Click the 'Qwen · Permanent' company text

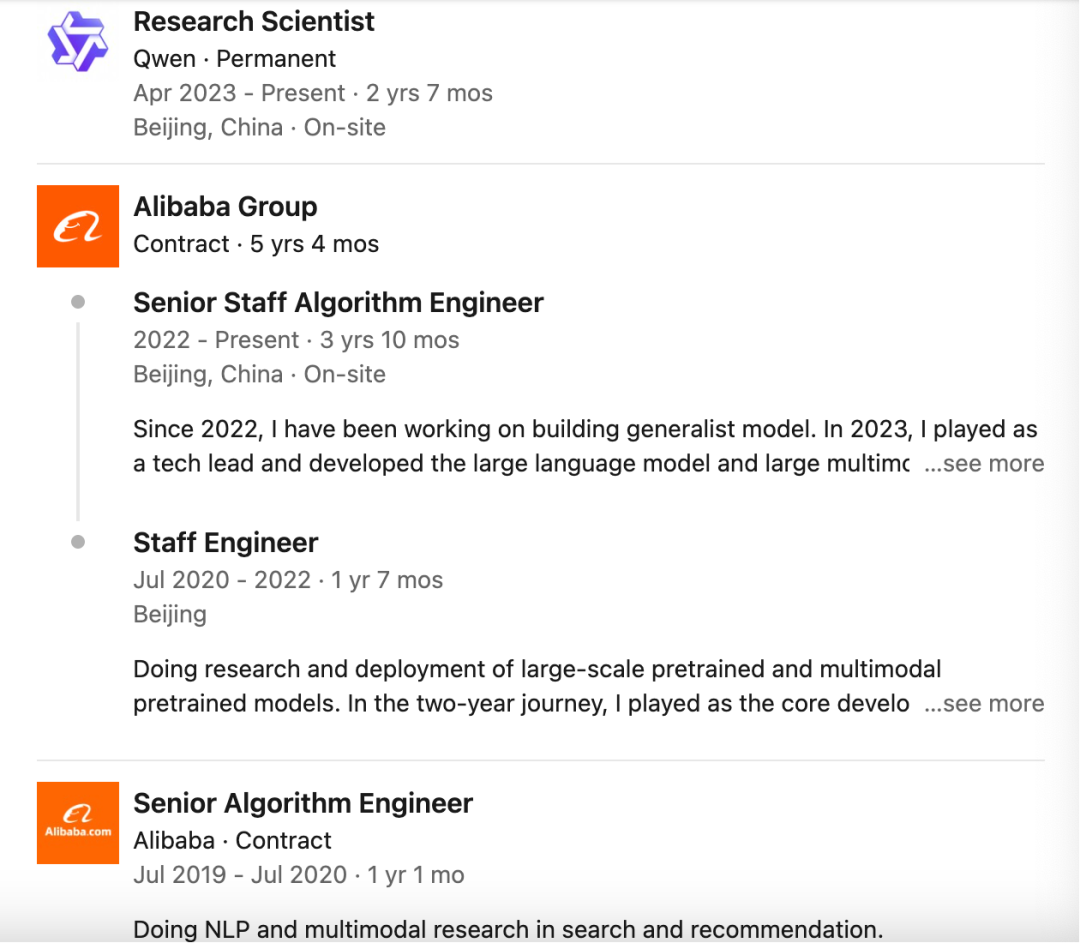[x=234, y=59]
